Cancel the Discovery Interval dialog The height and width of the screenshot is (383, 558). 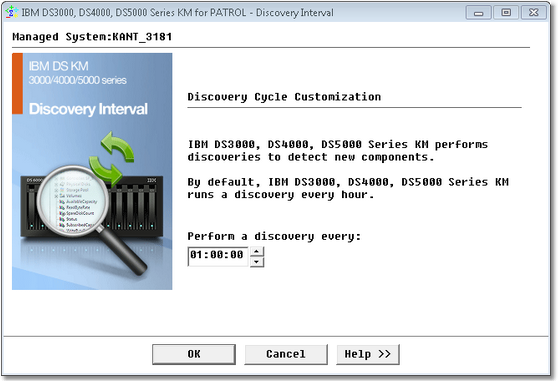point(286,354)
